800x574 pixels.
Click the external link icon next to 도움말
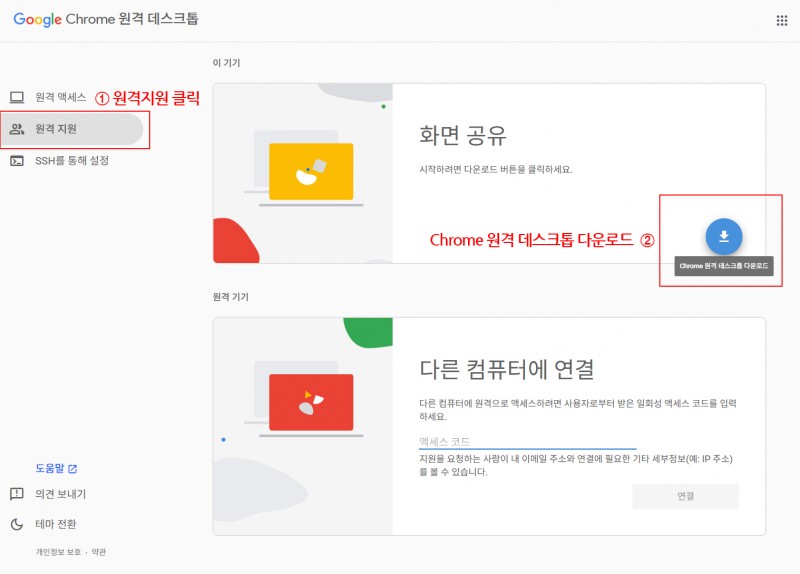73,468
